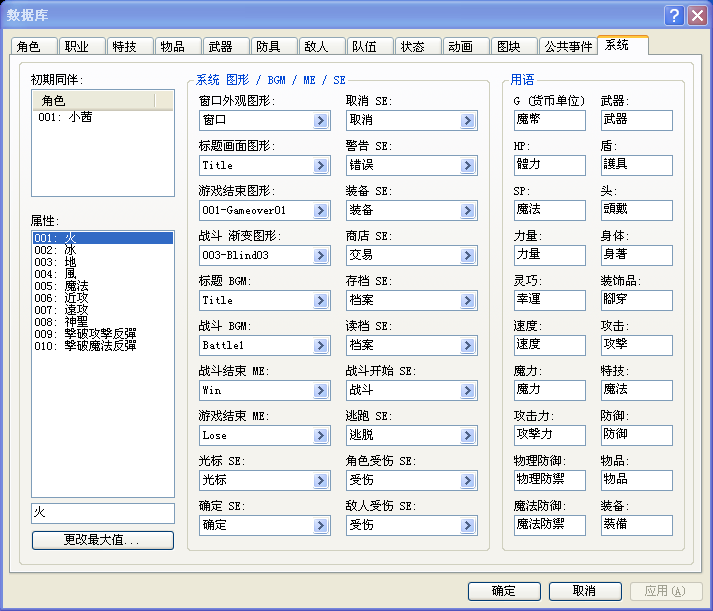Open the escape SE (逃脱) picker arrow
The width and height of the screenshot is (713, 611).
coord(467,436)
